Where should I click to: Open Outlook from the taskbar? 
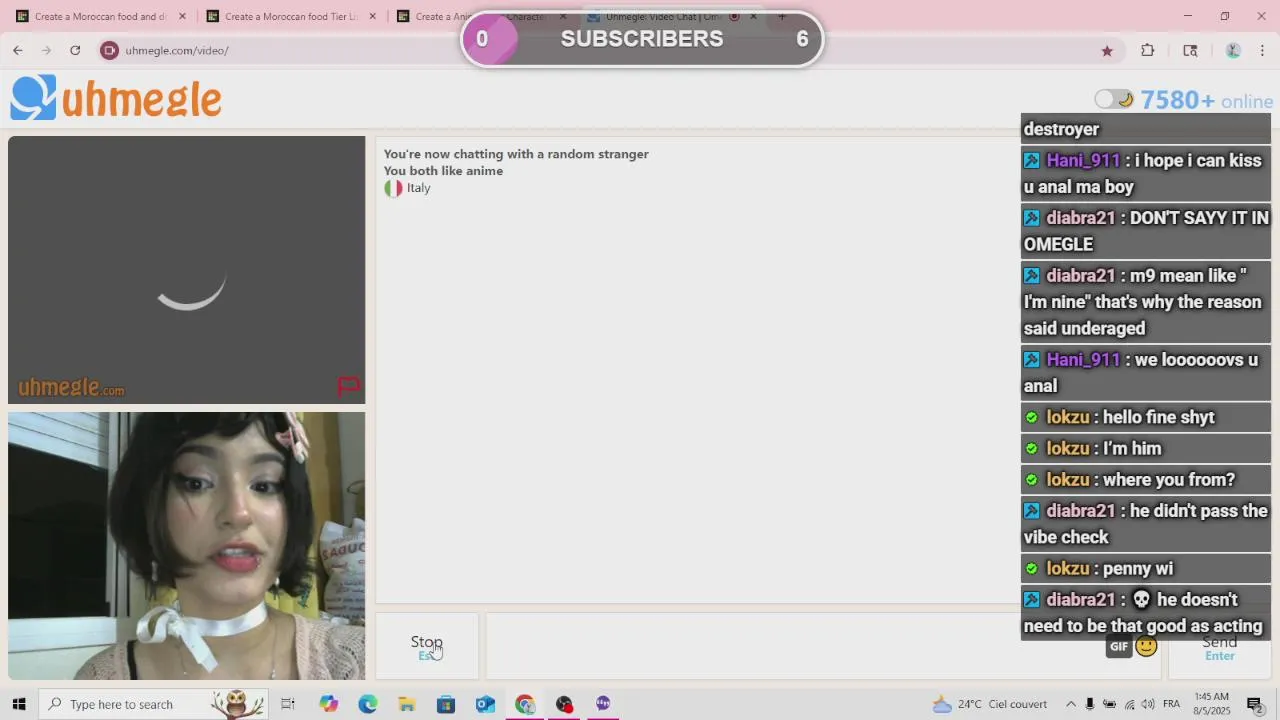(485, 704)
